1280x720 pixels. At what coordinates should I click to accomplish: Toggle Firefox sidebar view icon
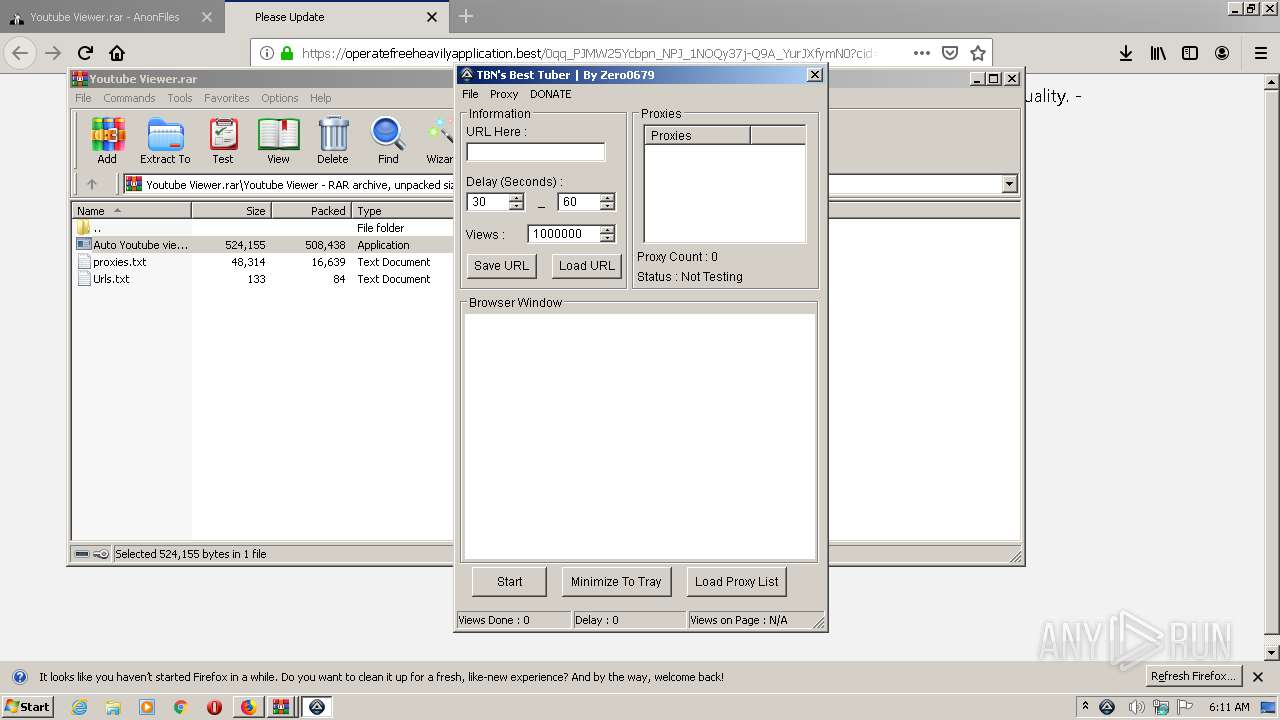point(1190,53)
